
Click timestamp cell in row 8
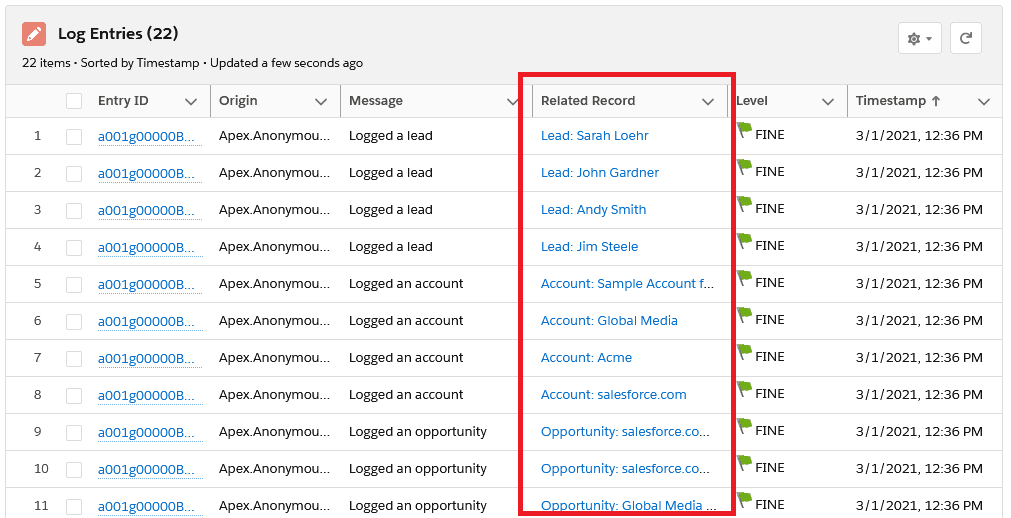(x=919, y=394)
